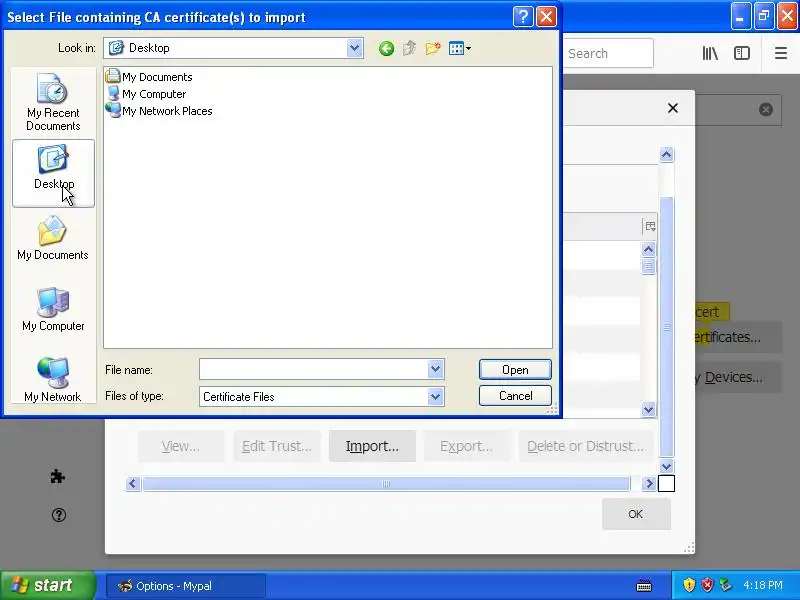The image size is (800, 600).
Task: Click Mypal Search box
Action: click(608, 53)
